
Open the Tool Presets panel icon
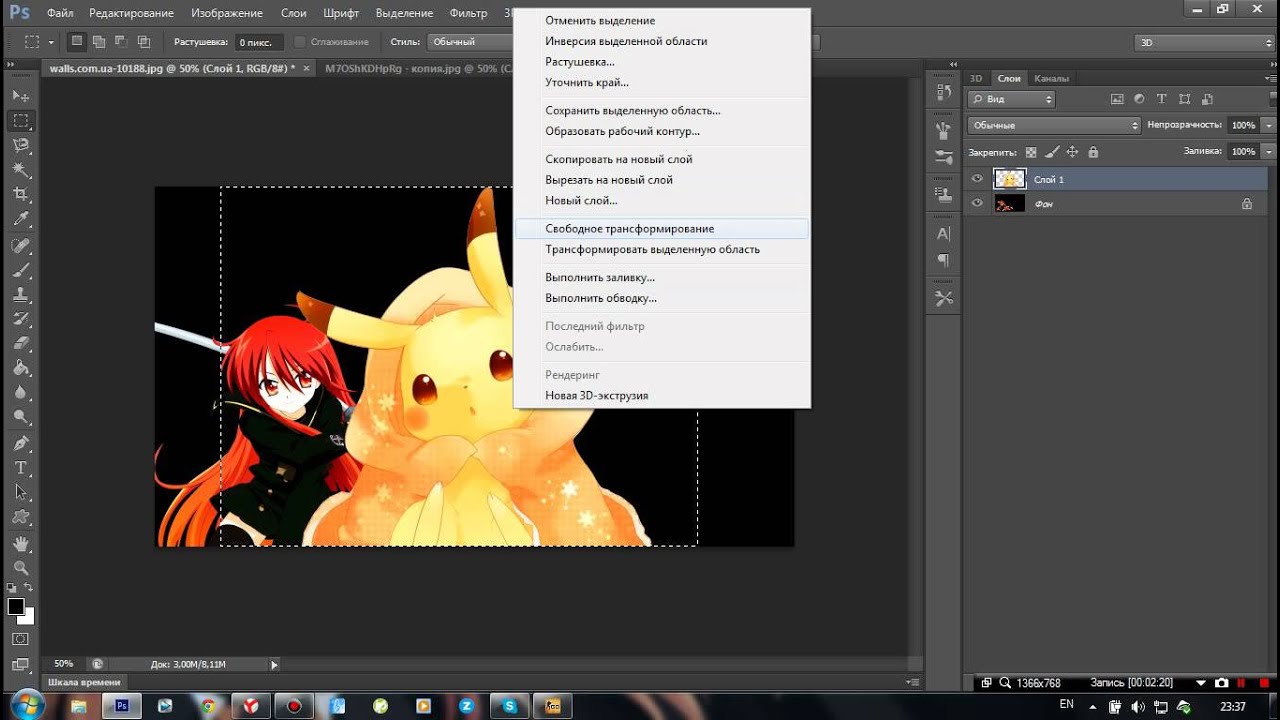click(x=943, y=298)
